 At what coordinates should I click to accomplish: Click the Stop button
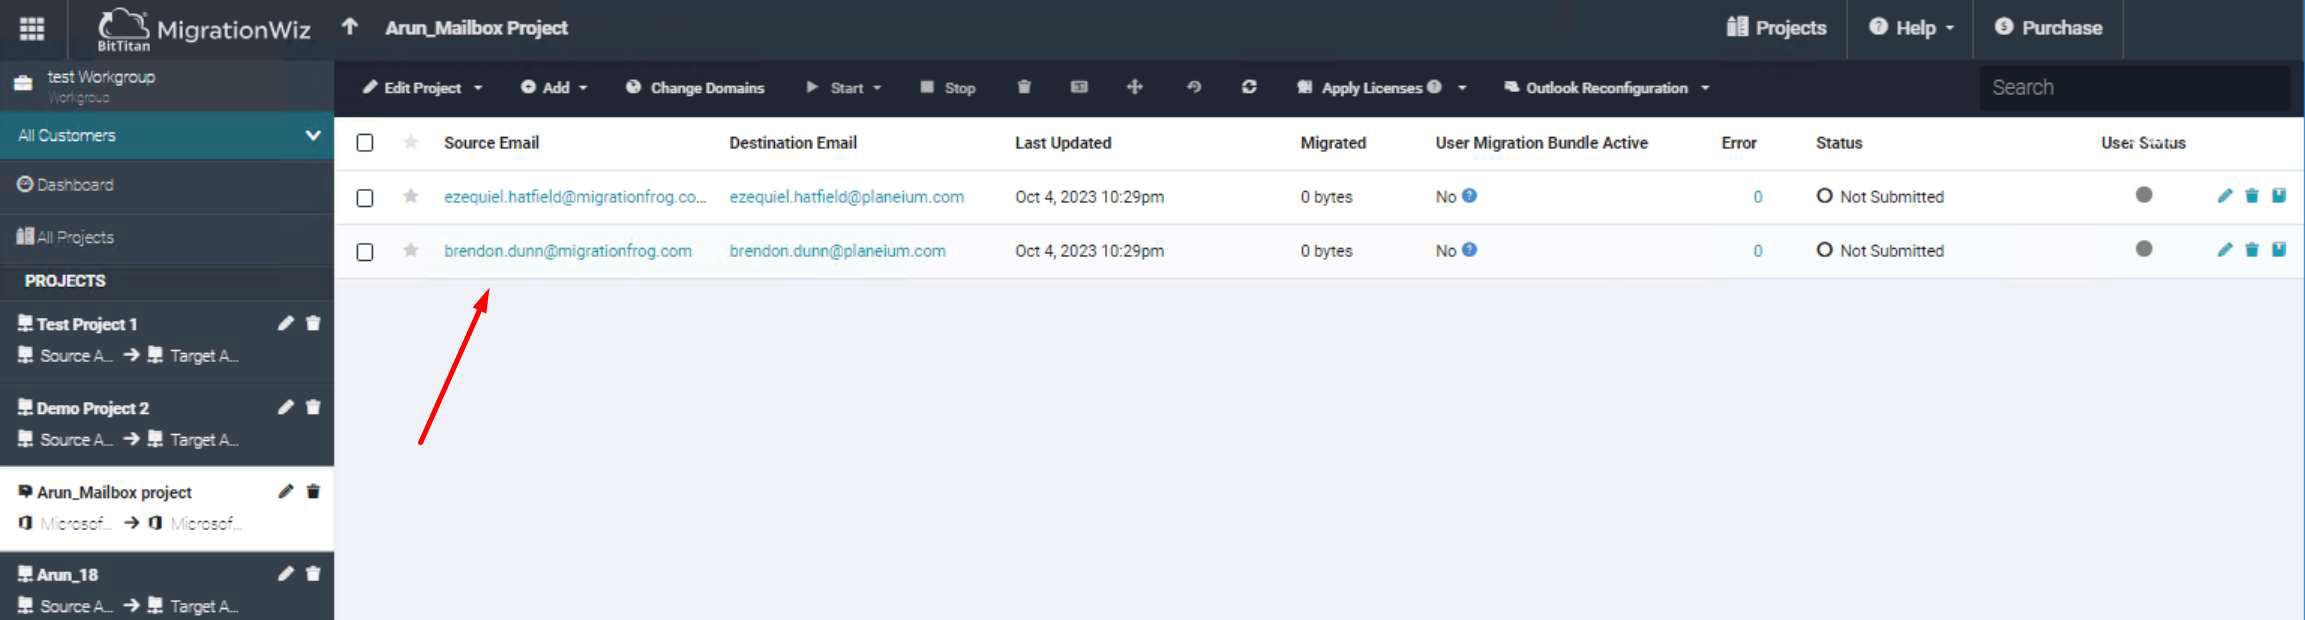(x=947, y=88)
